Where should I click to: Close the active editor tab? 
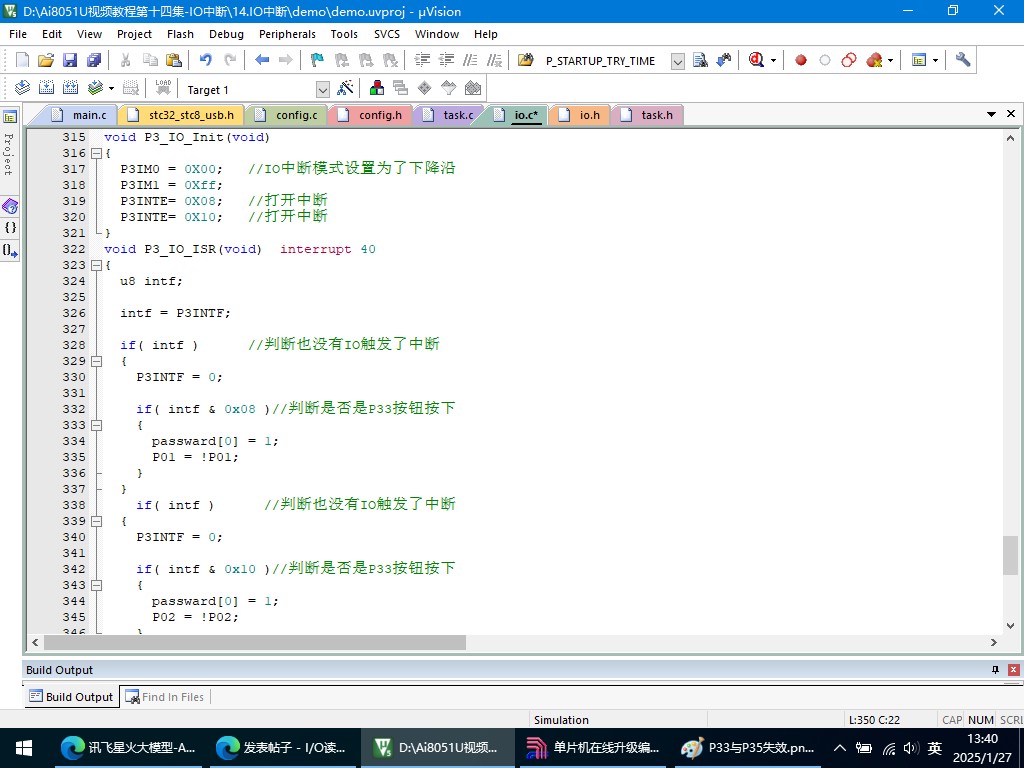[x=1011, y=114]
